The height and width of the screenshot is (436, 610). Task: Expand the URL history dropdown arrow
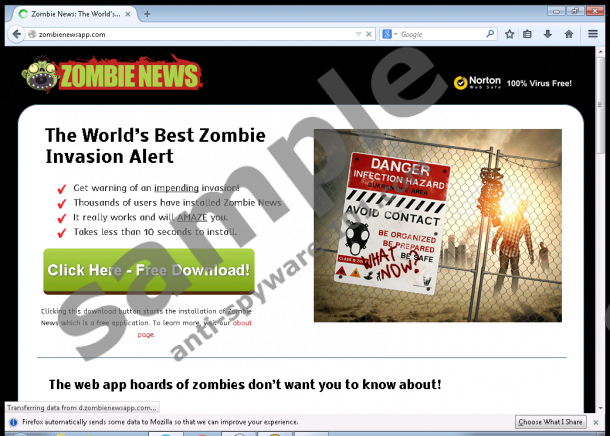(x=358, y=34)
